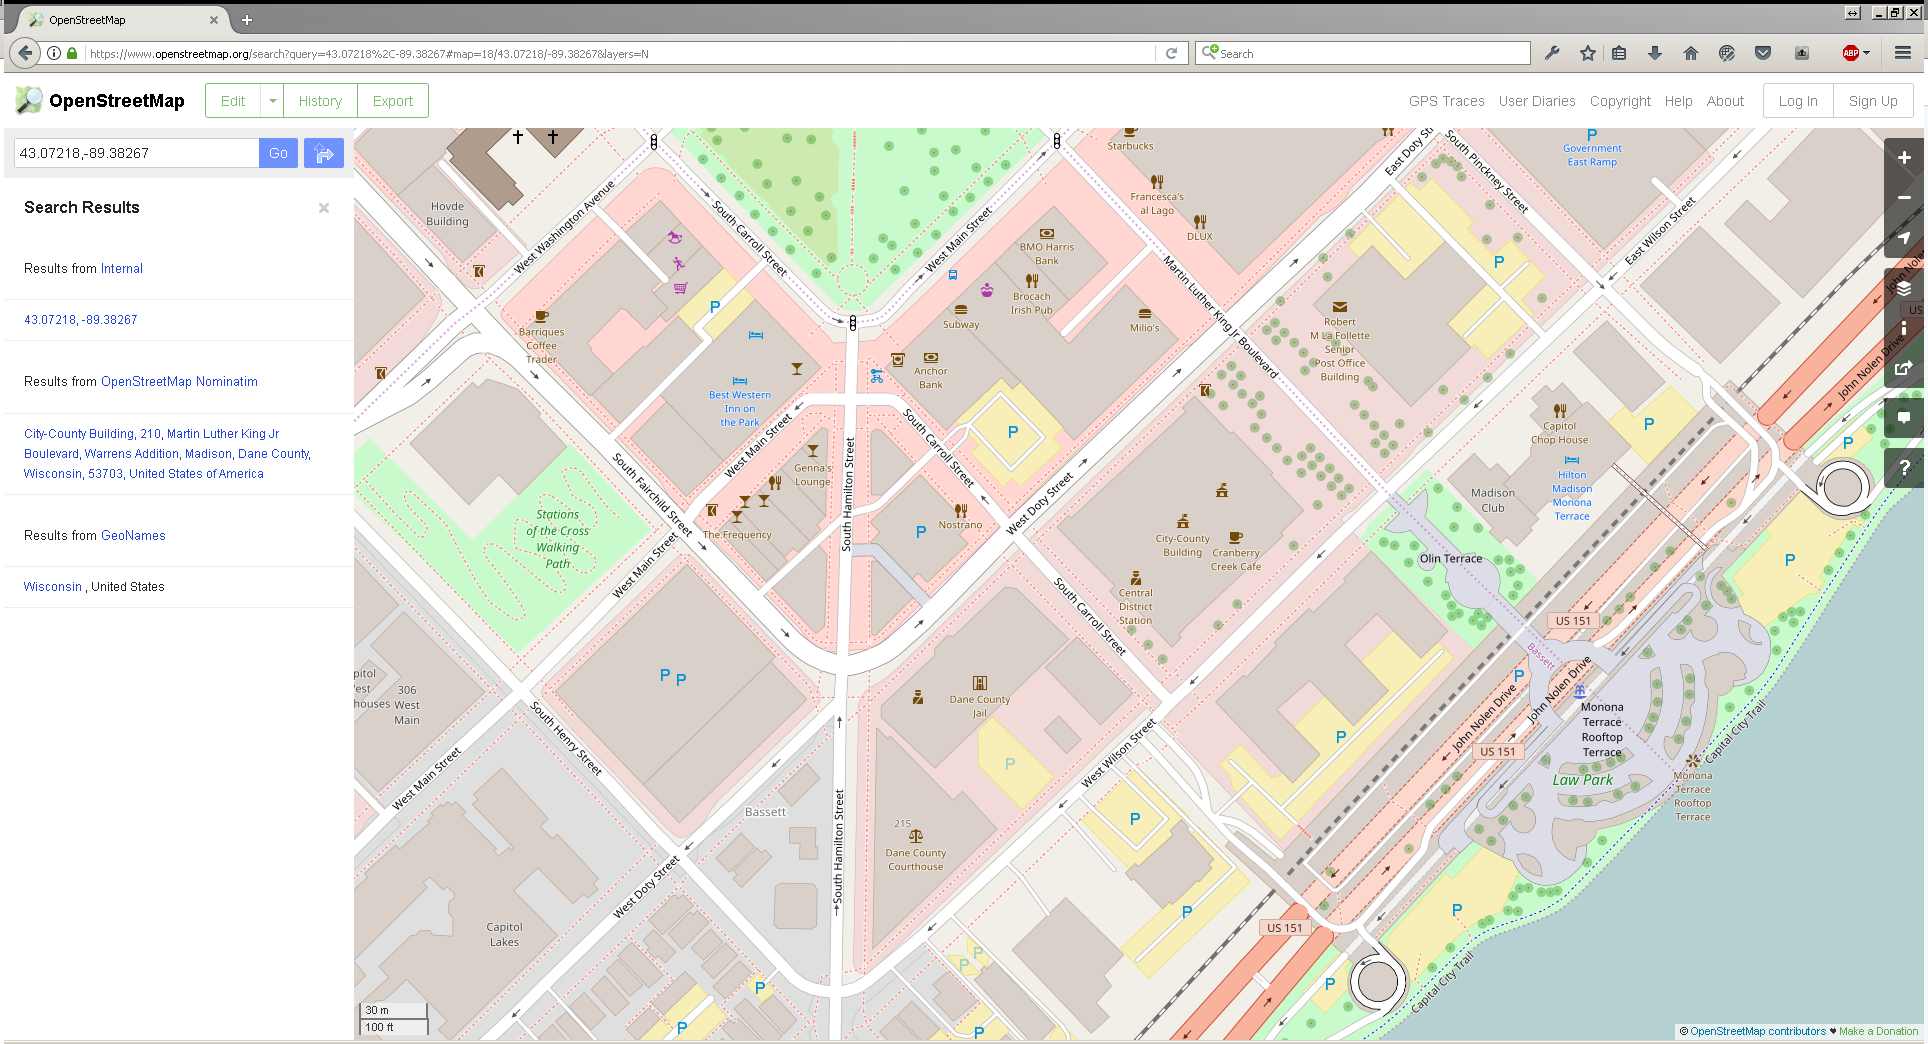Click the Go search button
The width and height of the screenshot is (1928, 1044).
278,153
